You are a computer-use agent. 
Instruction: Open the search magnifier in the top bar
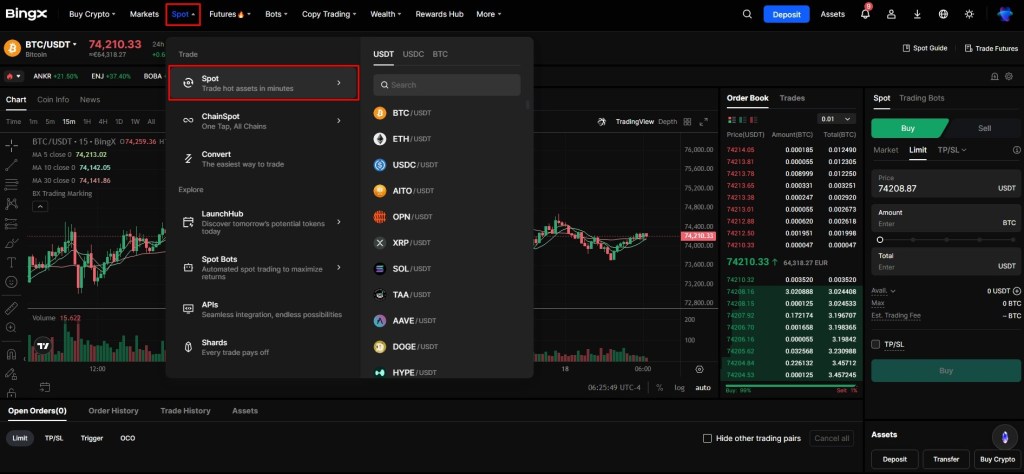pos(747,14)
